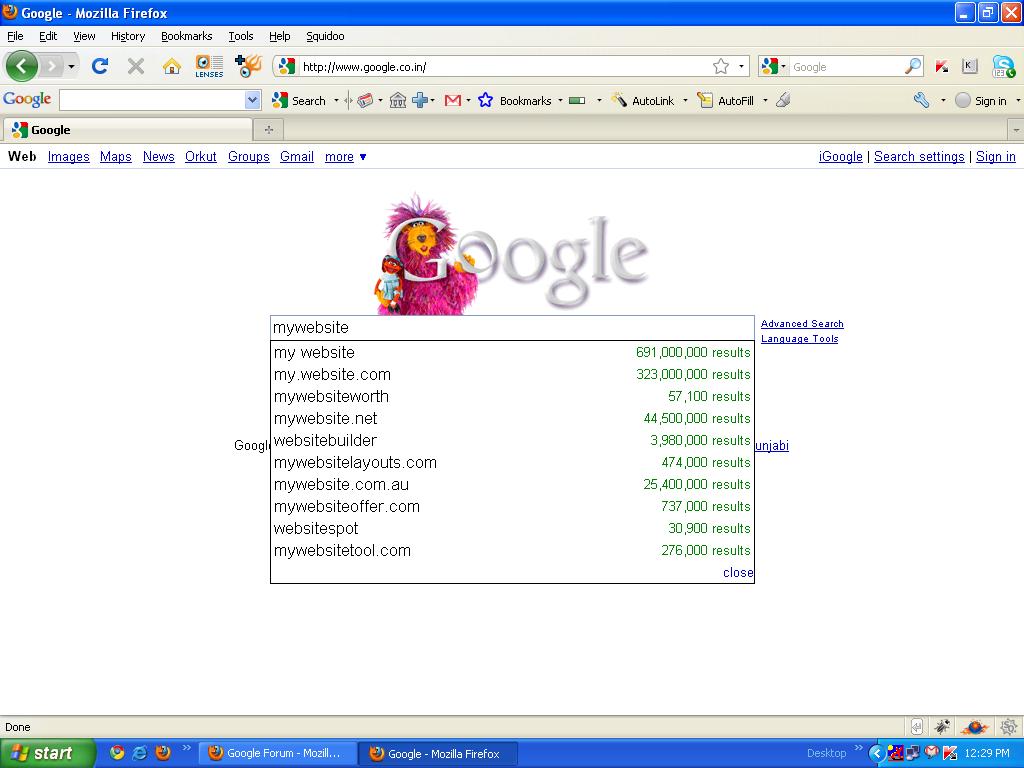Screen dimensions: 1024x768
Task: Open the AutoLink dropdown arrow
Action: 685,101
